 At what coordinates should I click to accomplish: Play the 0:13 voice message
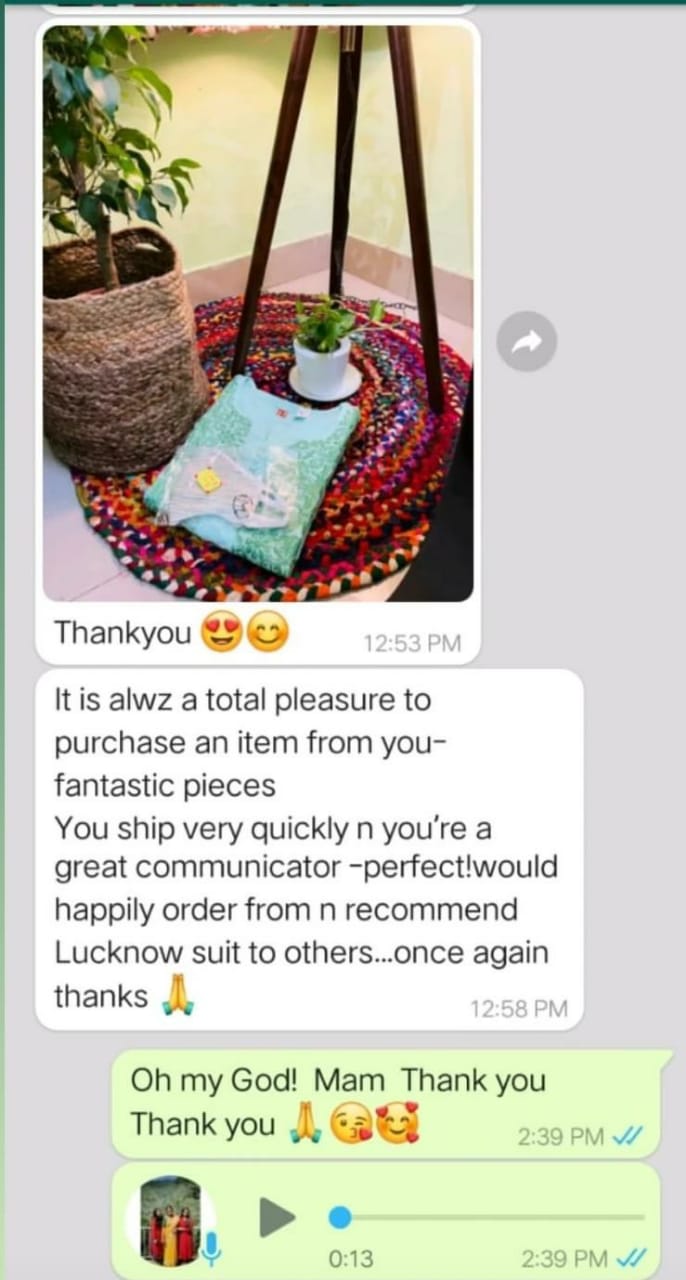coord(277,1217)
